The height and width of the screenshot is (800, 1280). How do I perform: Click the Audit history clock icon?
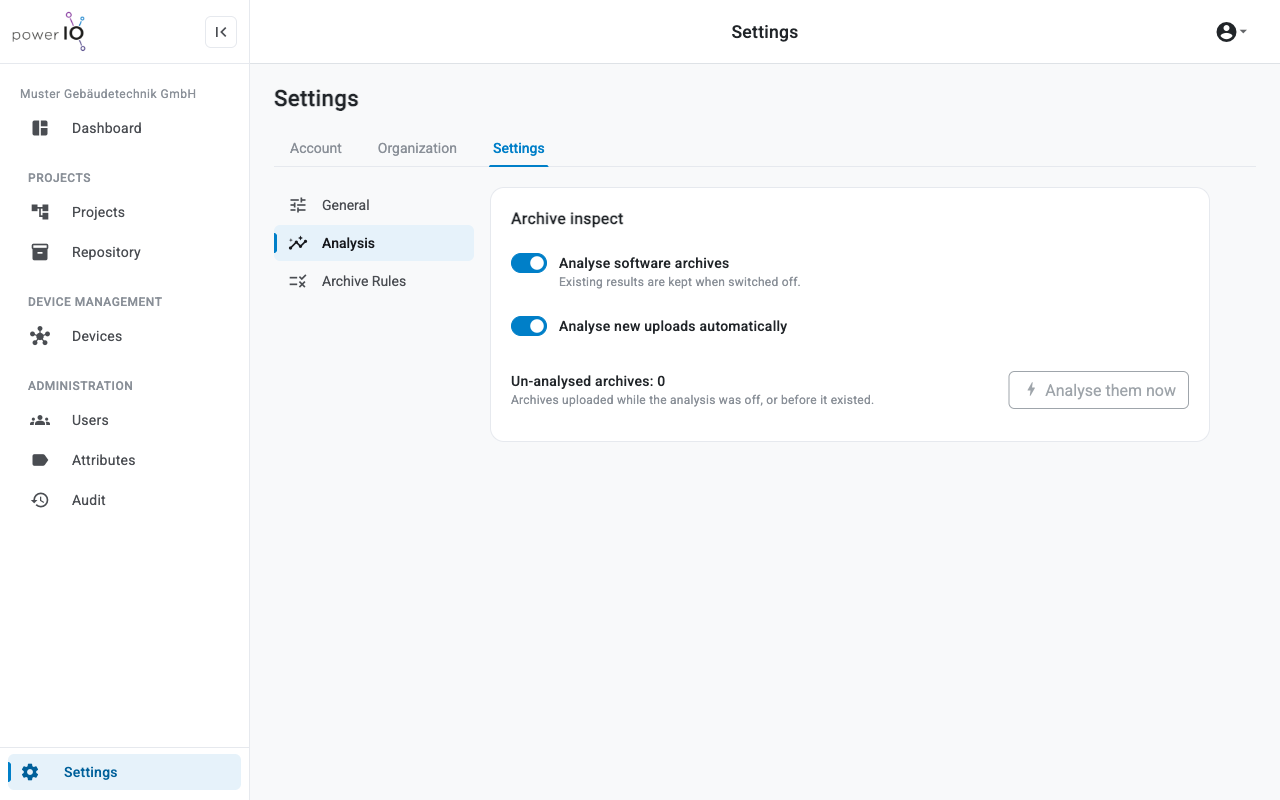[x=40, y=500]
